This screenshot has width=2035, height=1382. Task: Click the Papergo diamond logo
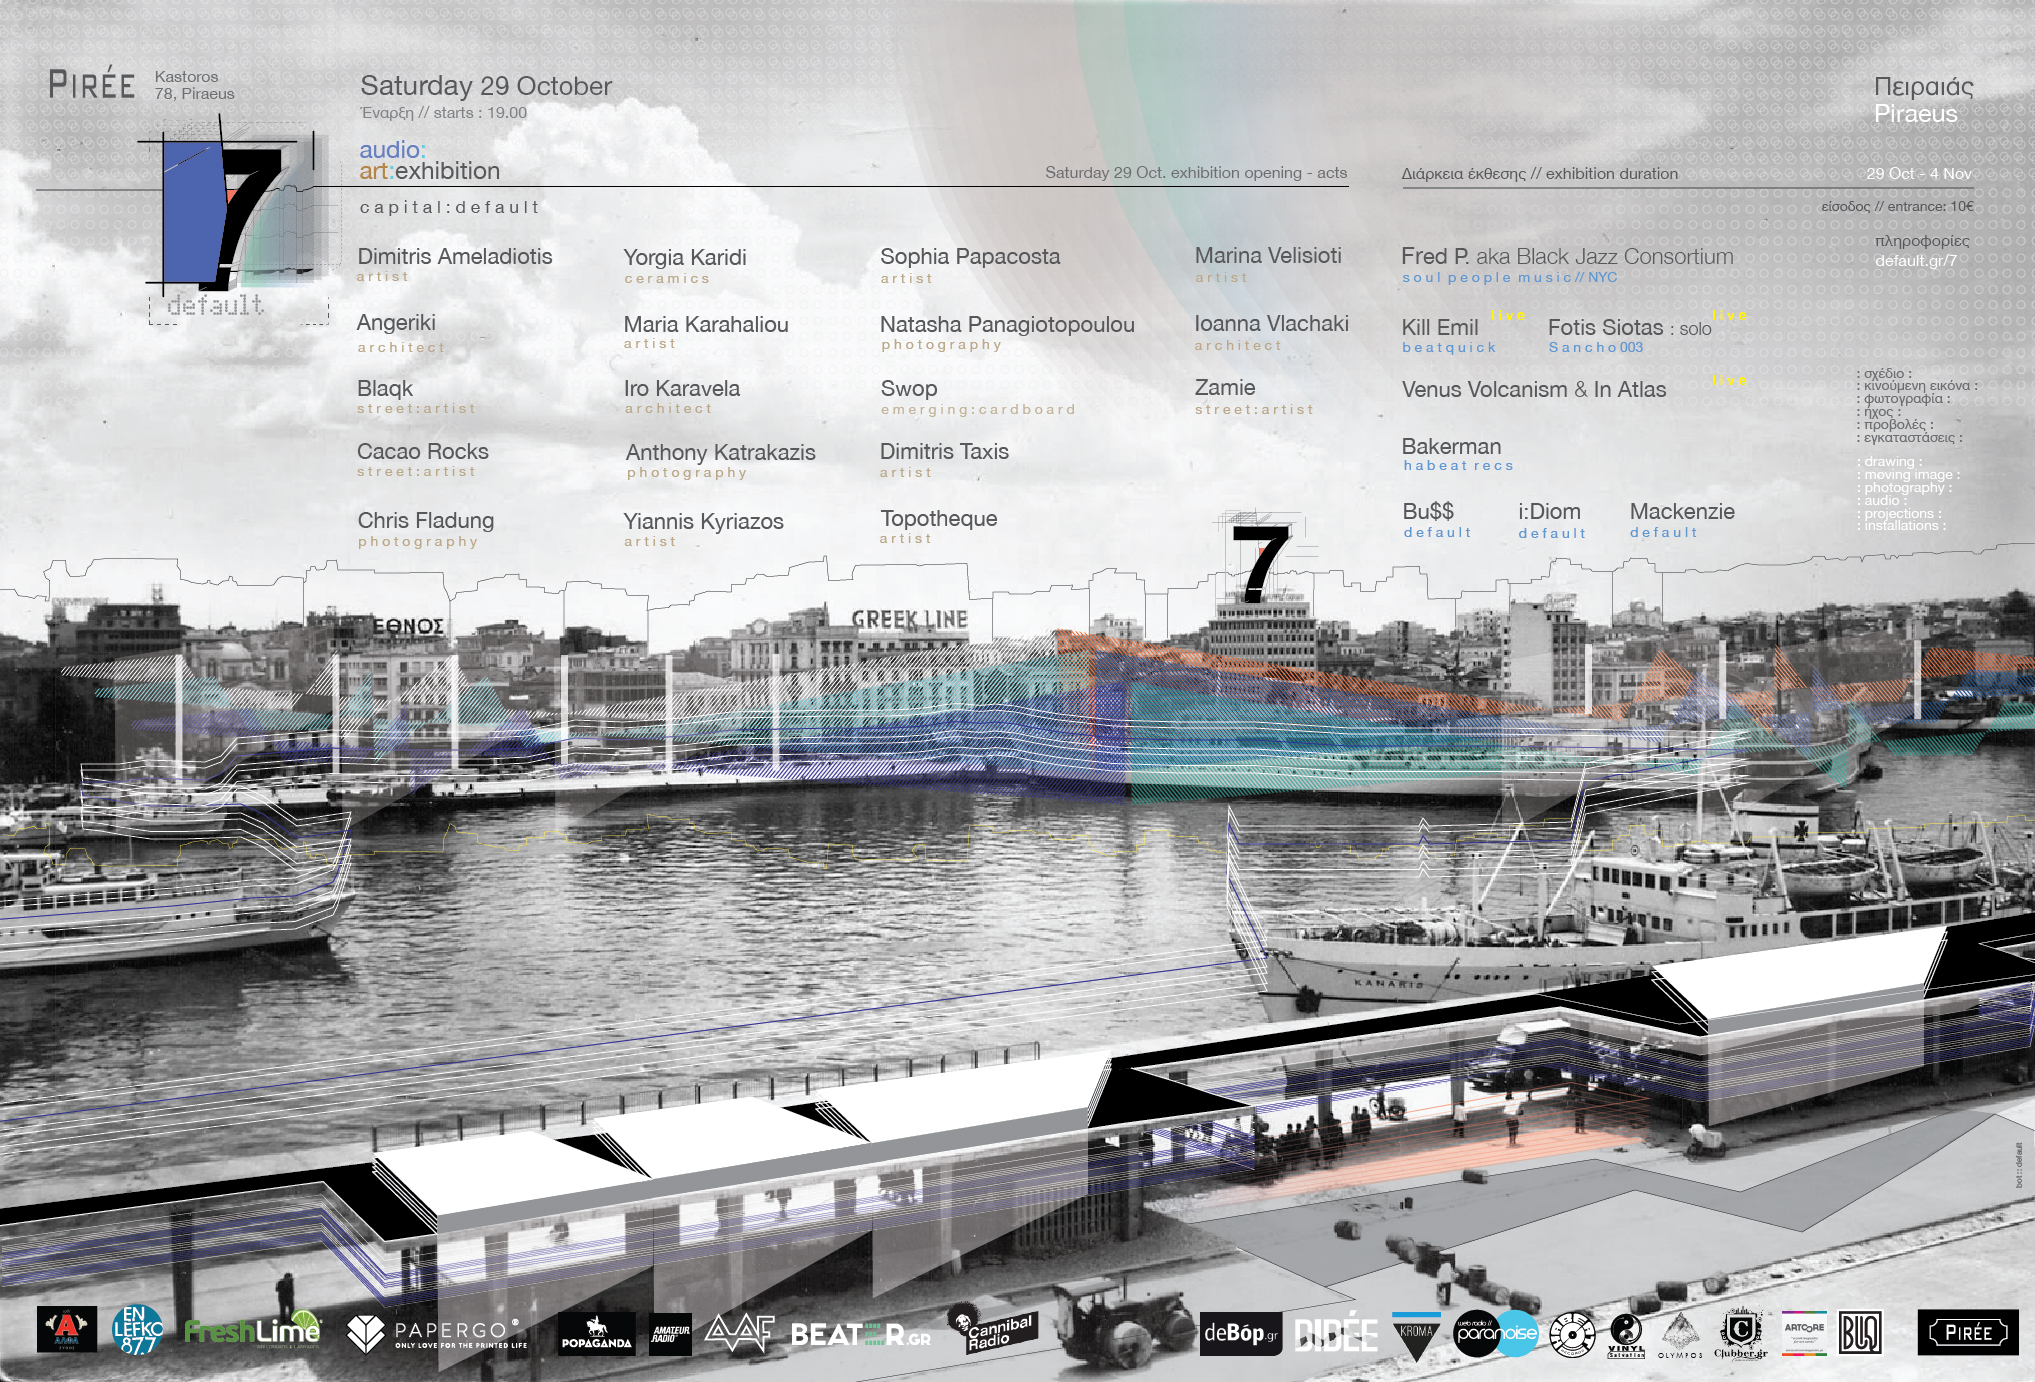click(365, 1333)
